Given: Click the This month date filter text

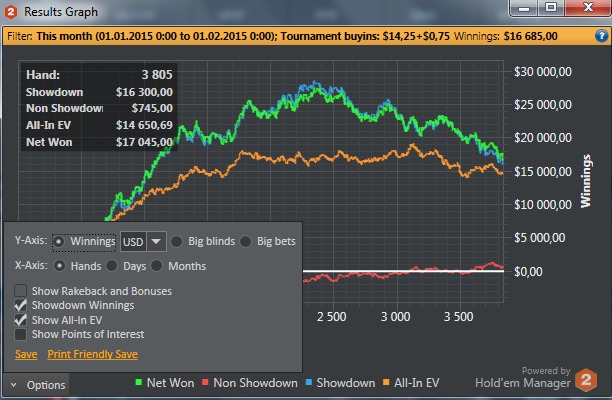Looking at the screenshot, I should (x=157, y=36).
